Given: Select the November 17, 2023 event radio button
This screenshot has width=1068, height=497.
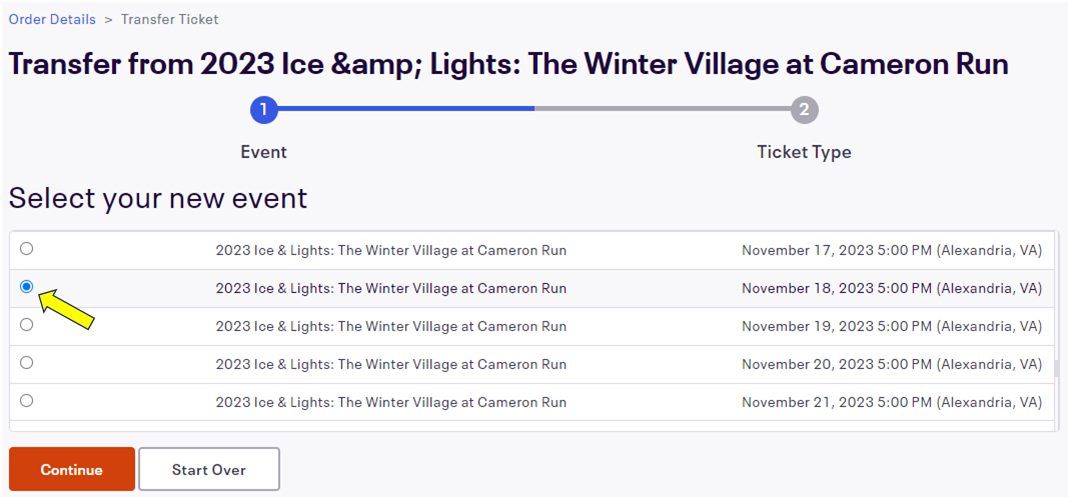Looking at the screenshot, I should 27,249.
